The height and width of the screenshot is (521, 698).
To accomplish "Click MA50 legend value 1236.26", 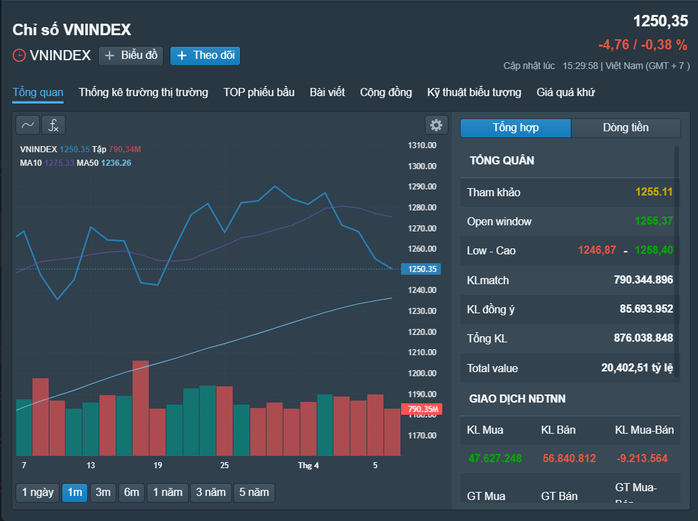I will point(116,163).
